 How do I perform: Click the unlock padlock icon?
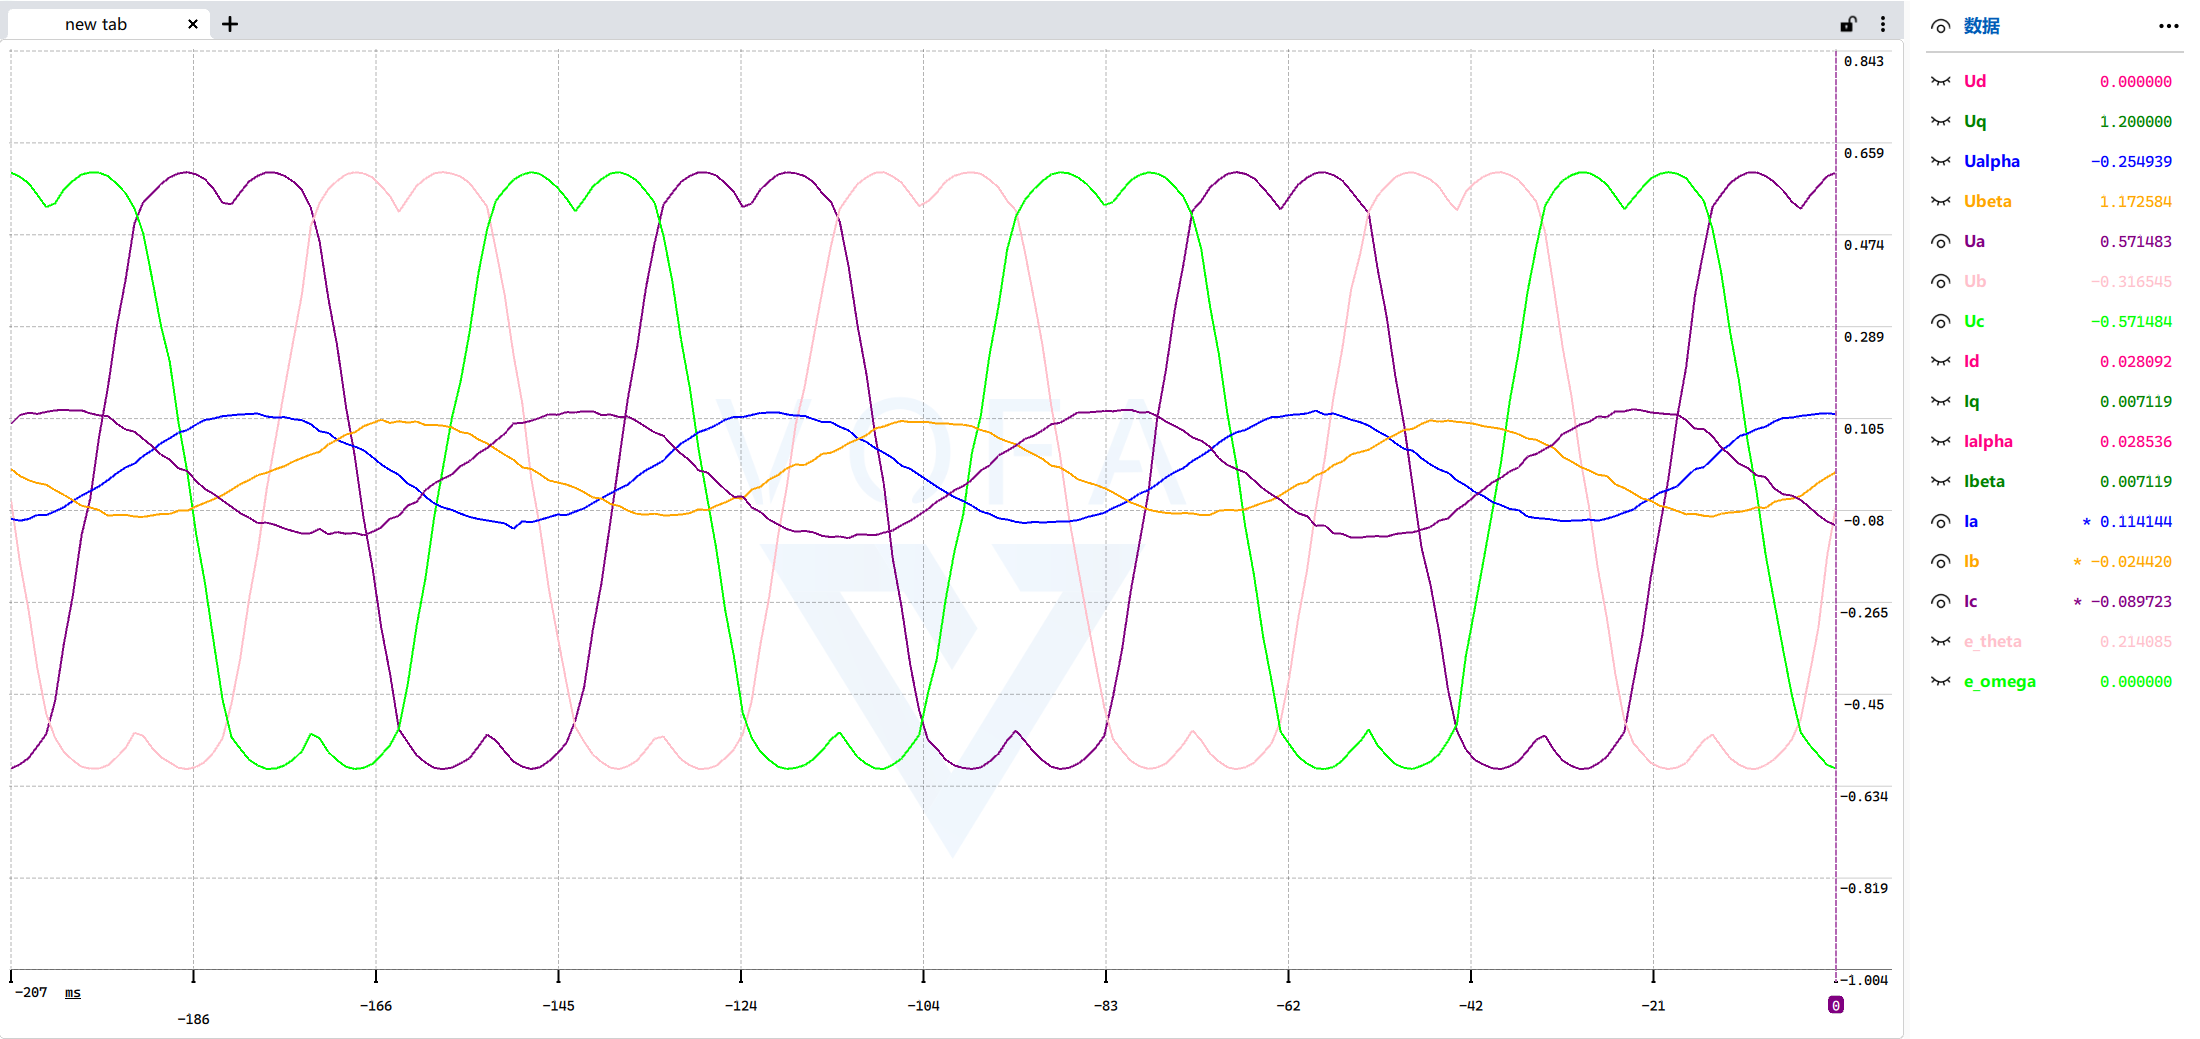coord(1848,24)
